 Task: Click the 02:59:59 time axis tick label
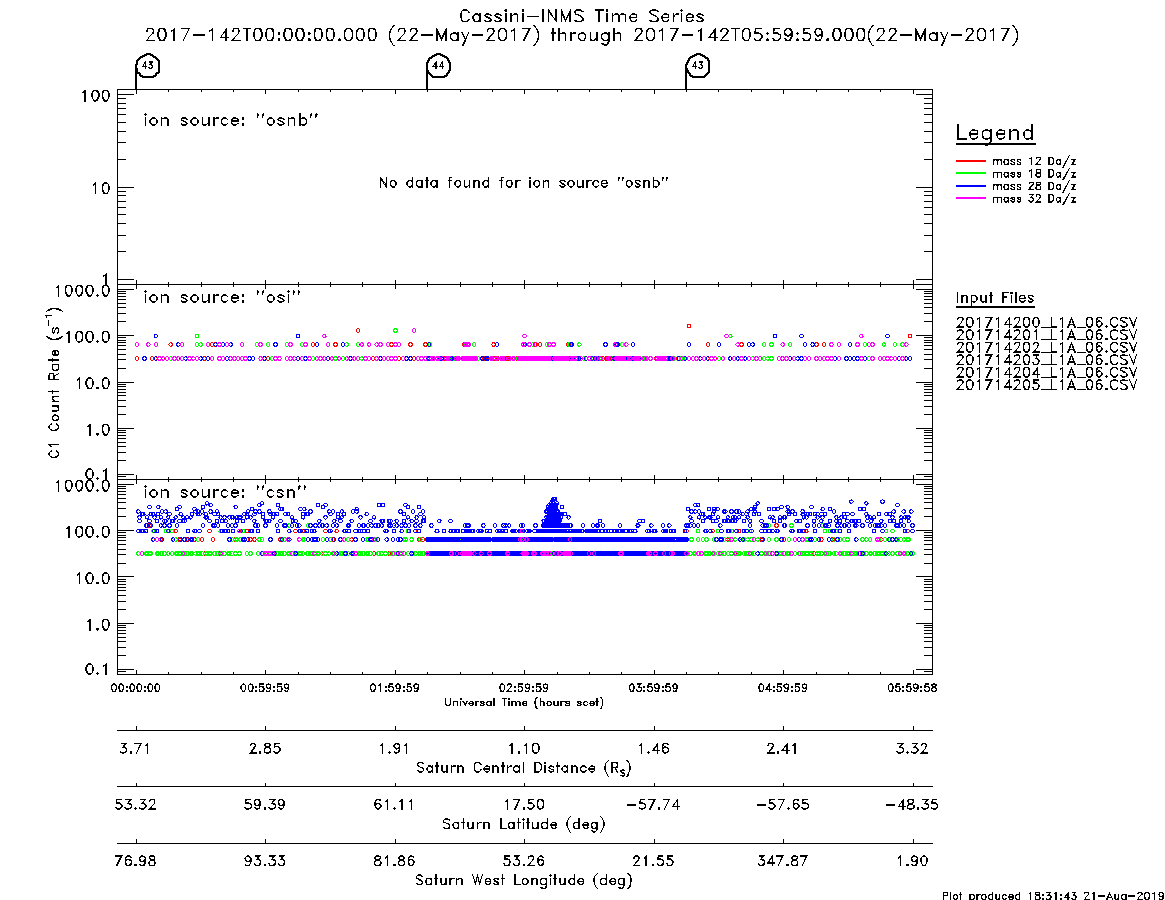click(x=524, y=688)
